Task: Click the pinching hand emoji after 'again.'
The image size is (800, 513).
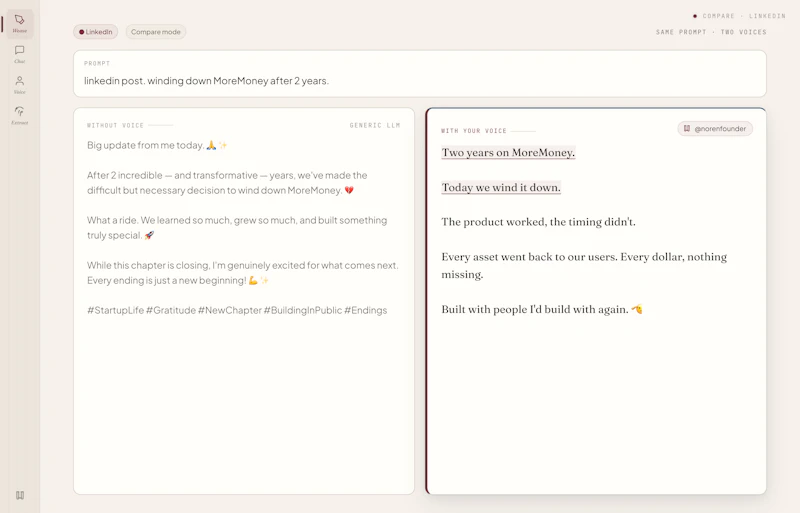Action: (637, 309)
